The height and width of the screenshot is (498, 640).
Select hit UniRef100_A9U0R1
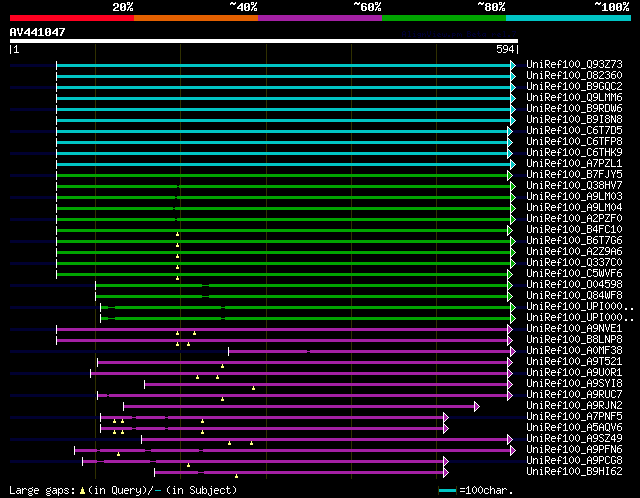[574, 373]
